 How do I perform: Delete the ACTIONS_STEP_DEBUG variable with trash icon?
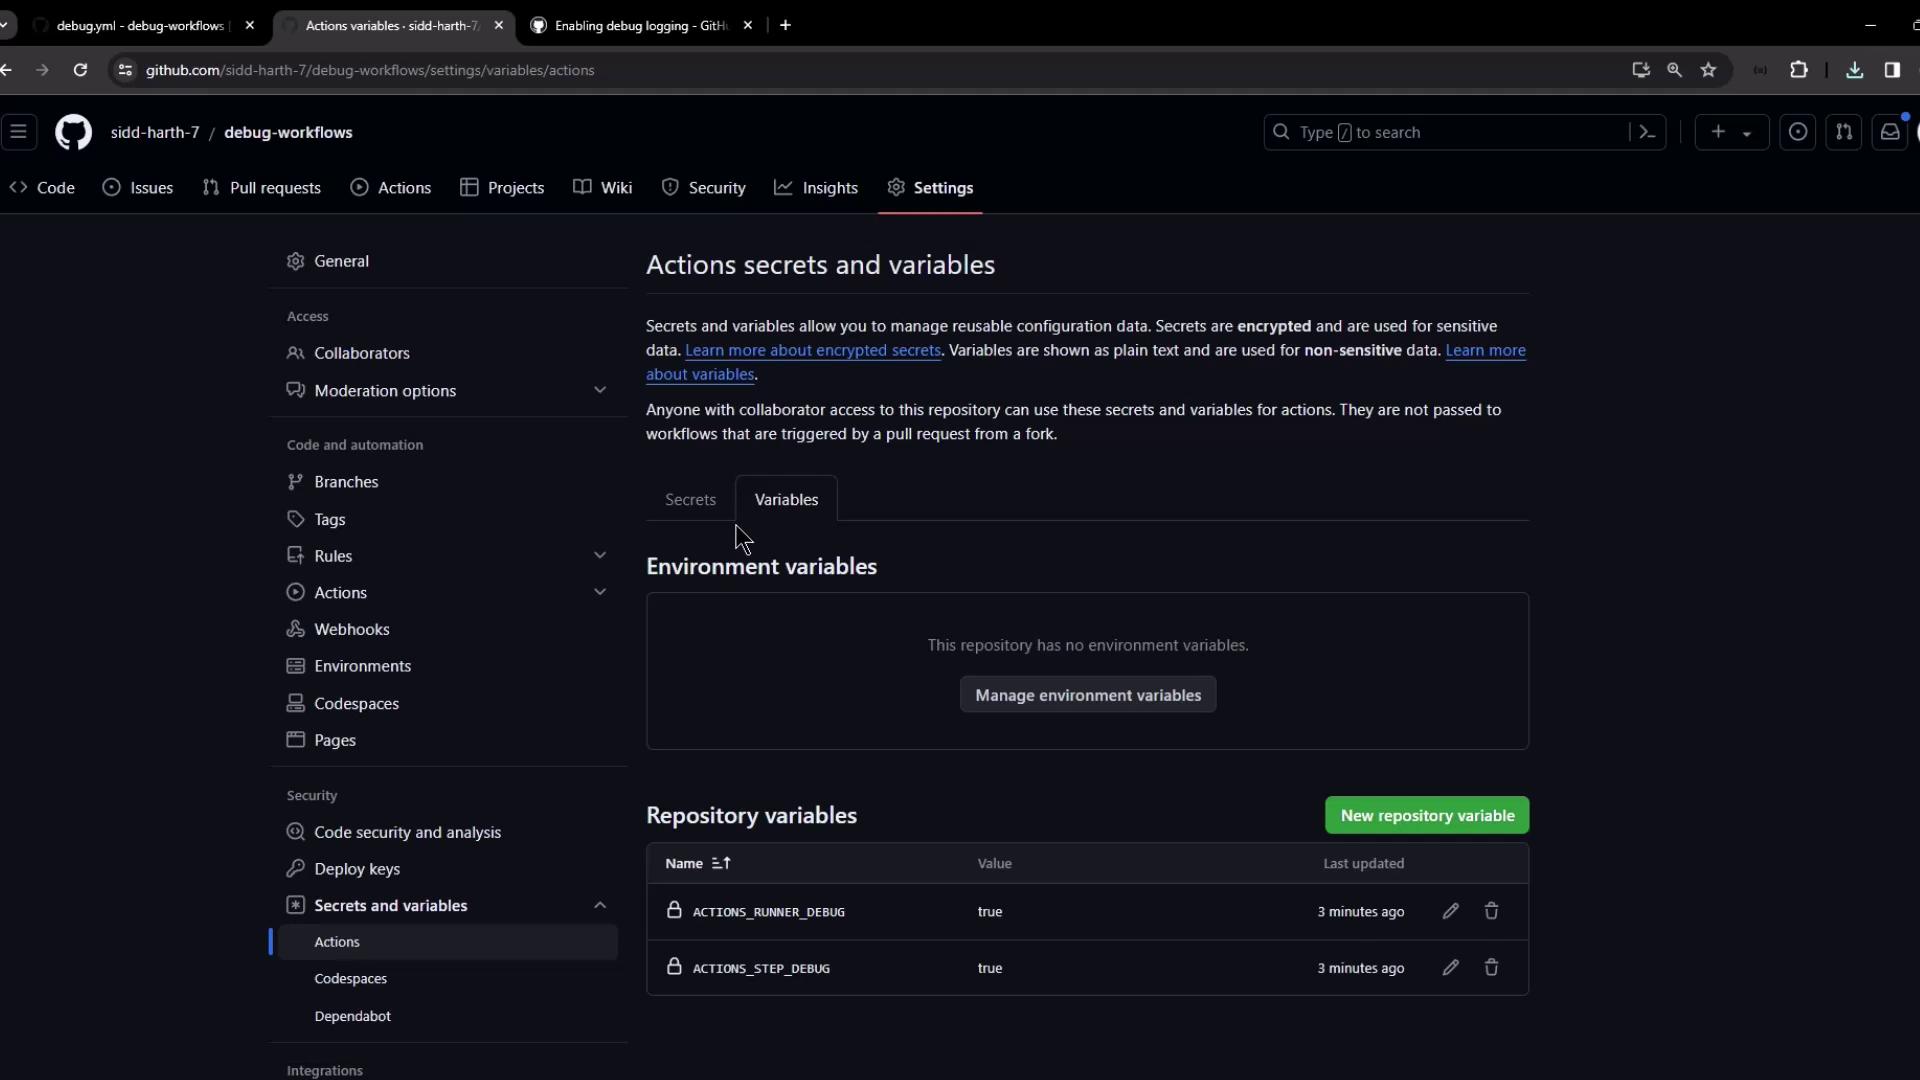pyautogui.click(x=1491, y=967)
